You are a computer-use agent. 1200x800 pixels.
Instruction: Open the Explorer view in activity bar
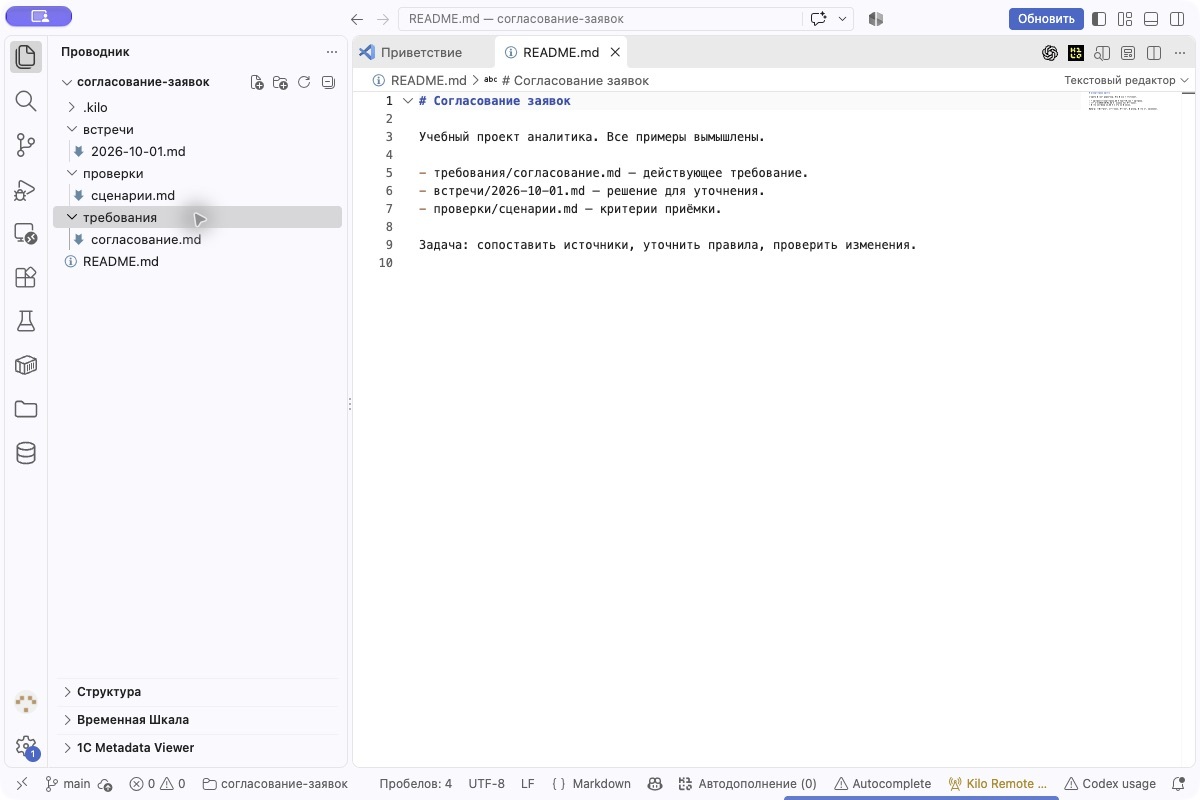(x=26, y=57)
